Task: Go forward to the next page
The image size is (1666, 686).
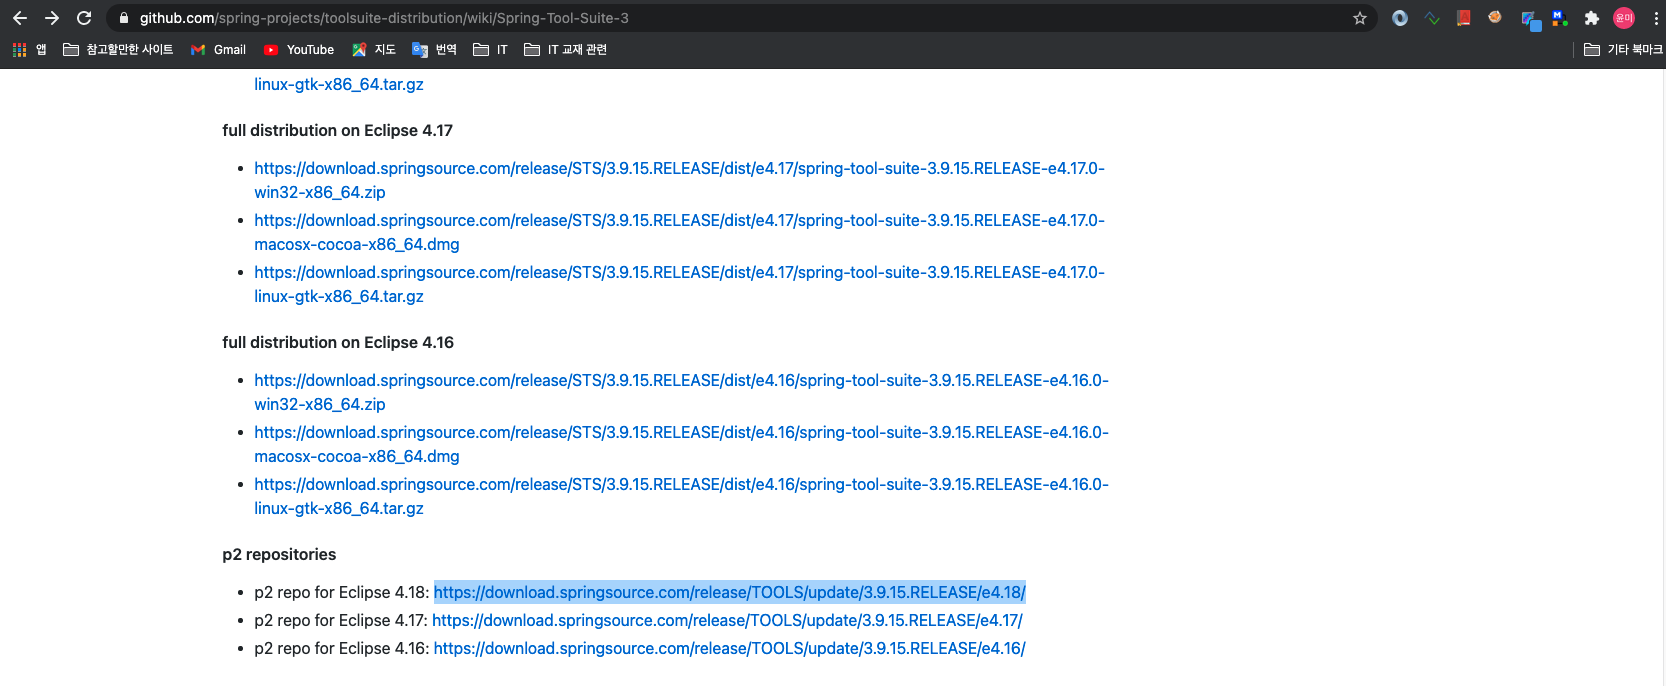Action: pos(52,18)
